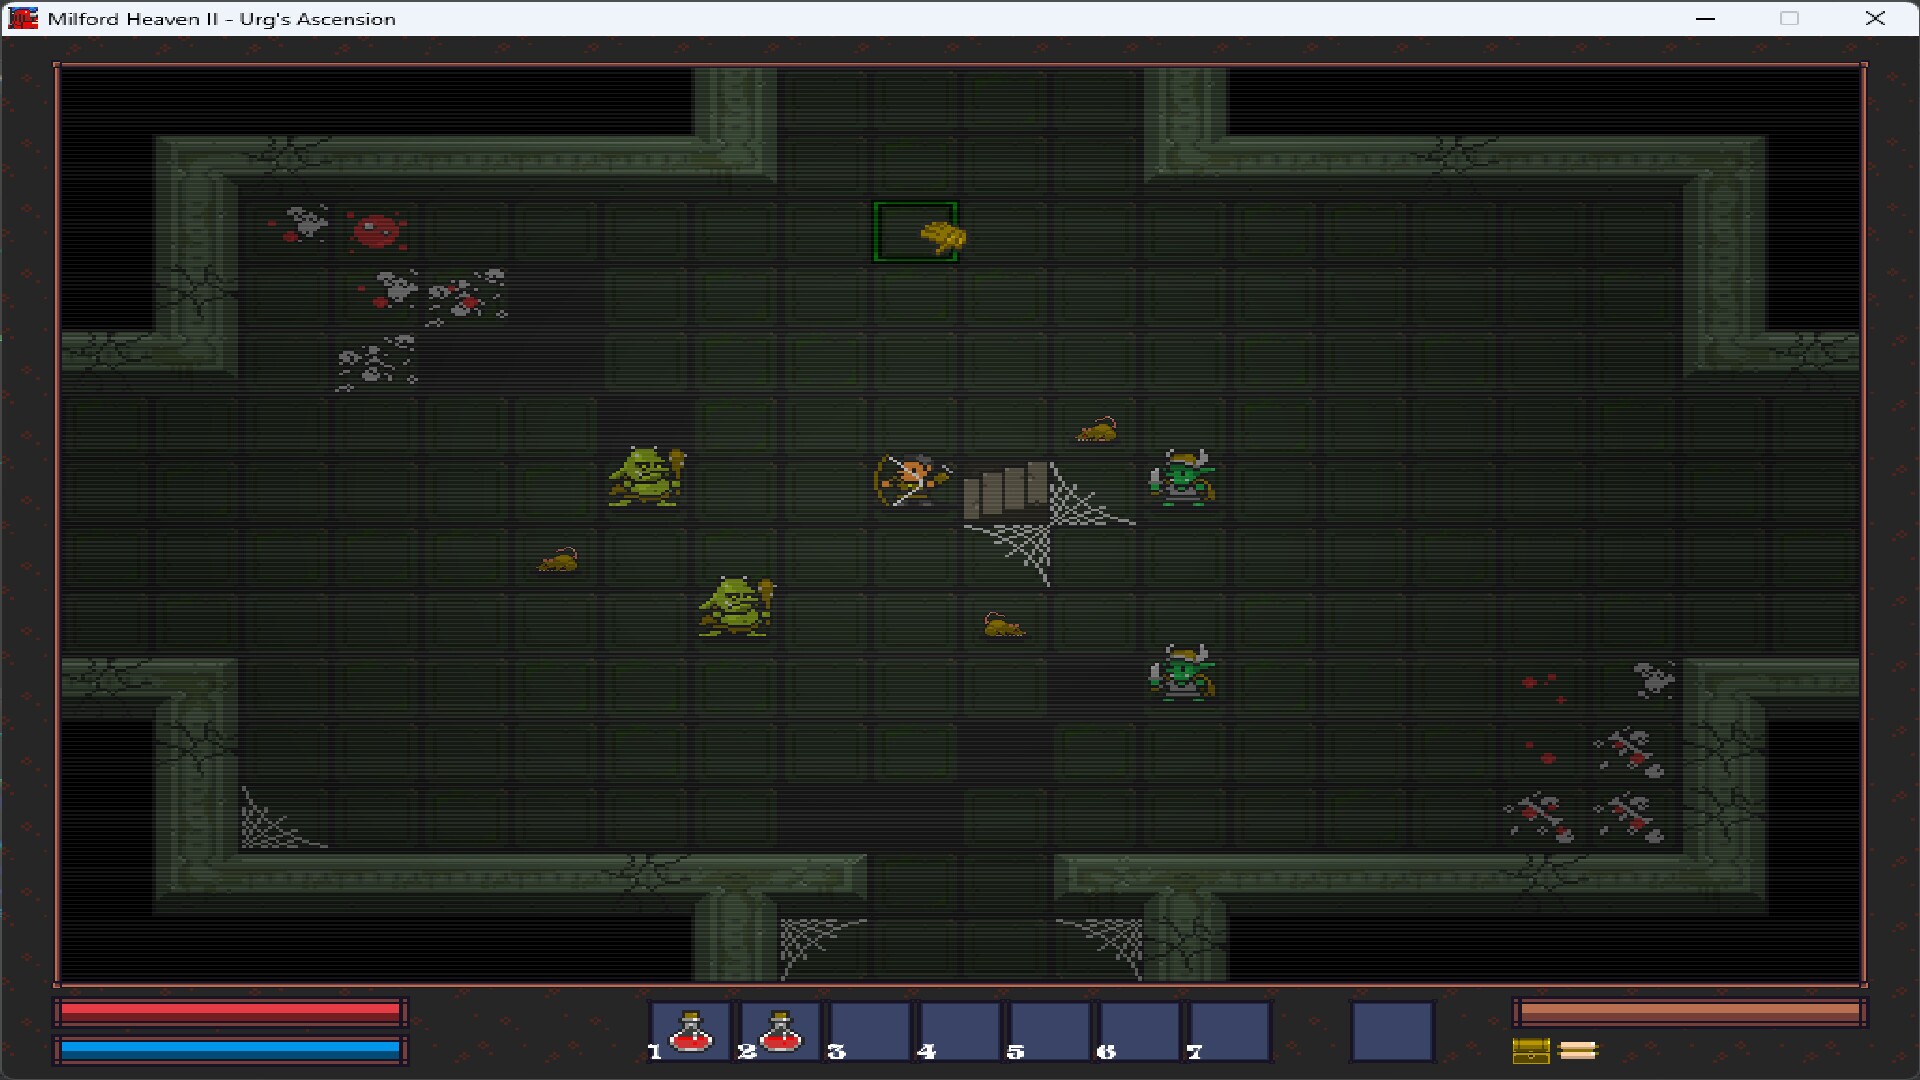Screen dimensions: 1920x1080
Task: Attack the upper green goblin with horned helmet
Action: pos(1183,478)
